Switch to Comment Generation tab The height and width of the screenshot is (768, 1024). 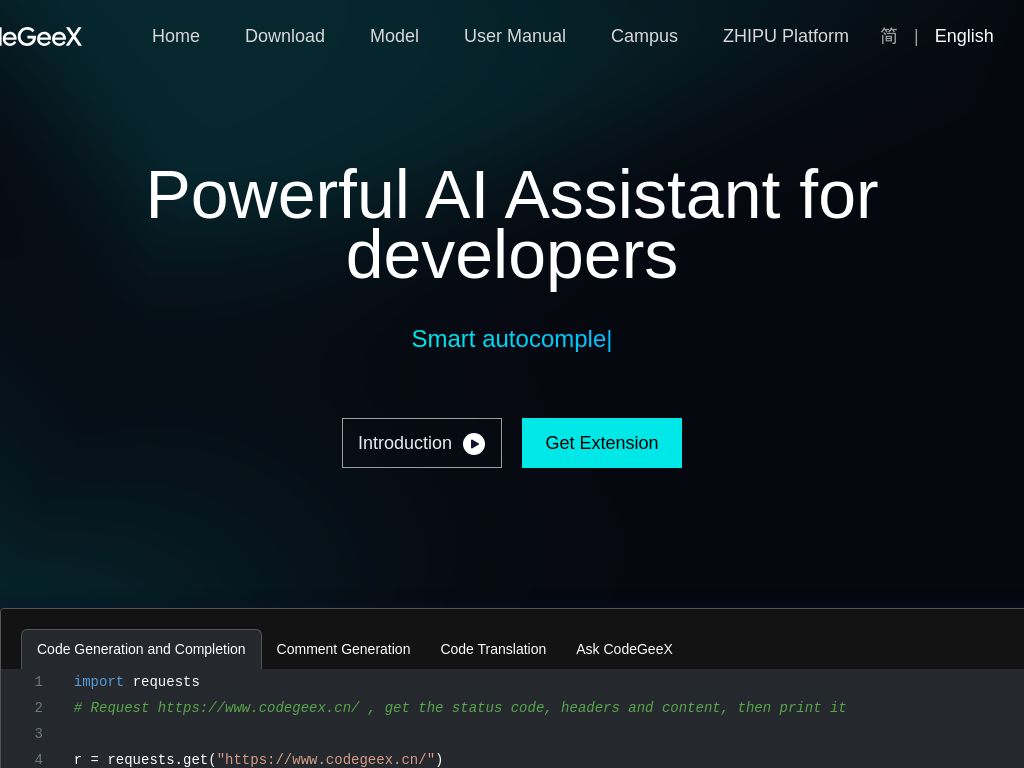(343, 649)
